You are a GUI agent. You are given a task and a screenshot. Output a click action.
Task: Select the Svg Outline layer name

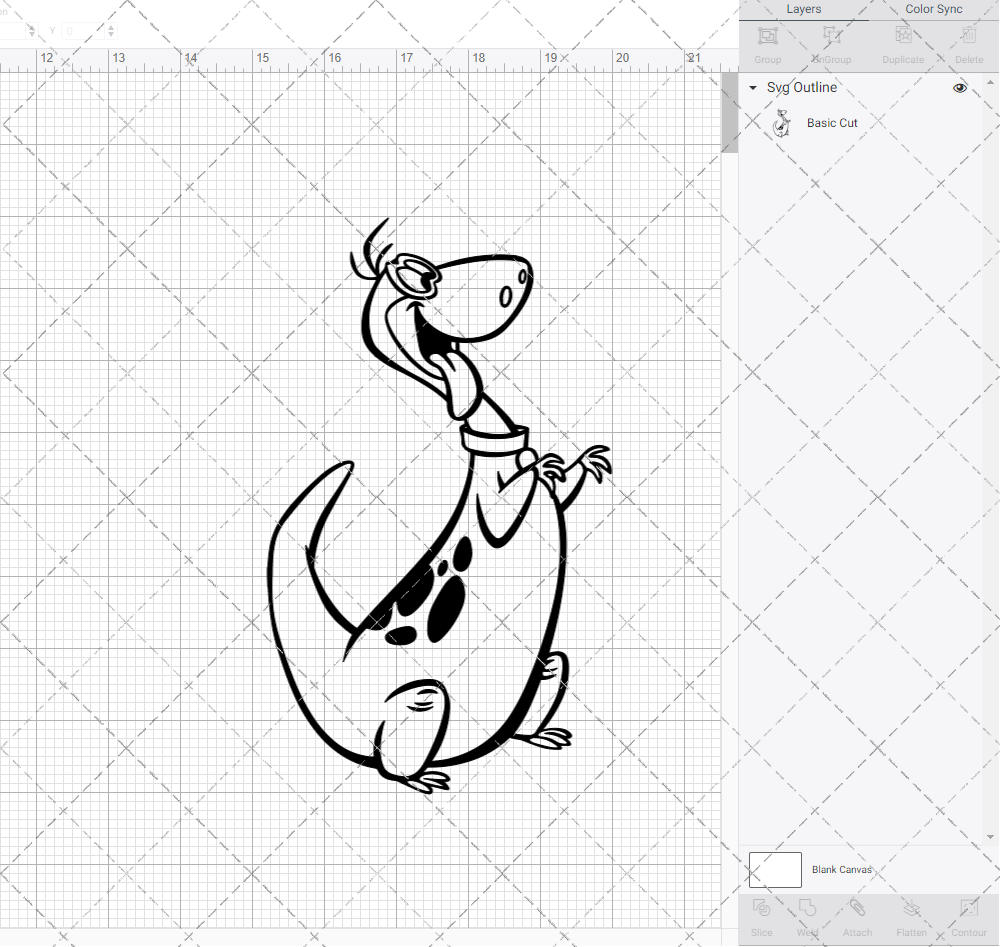point(802,87)
